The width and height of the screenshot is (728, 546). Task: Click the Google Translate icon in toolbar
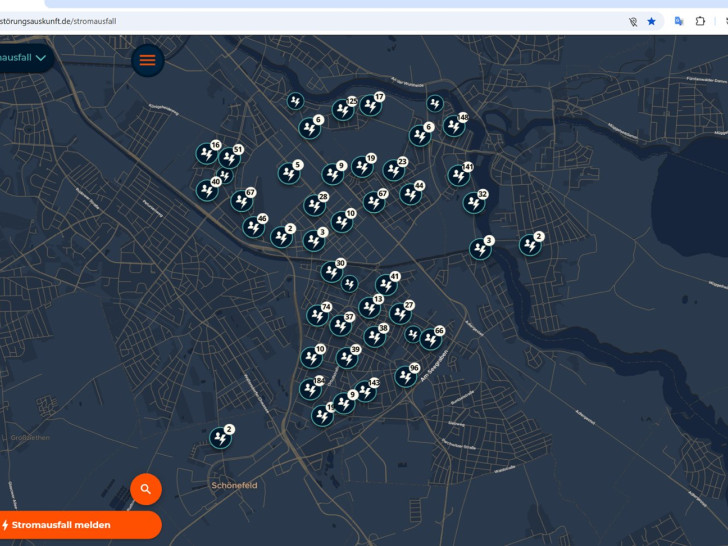click(x=679, y=21)
